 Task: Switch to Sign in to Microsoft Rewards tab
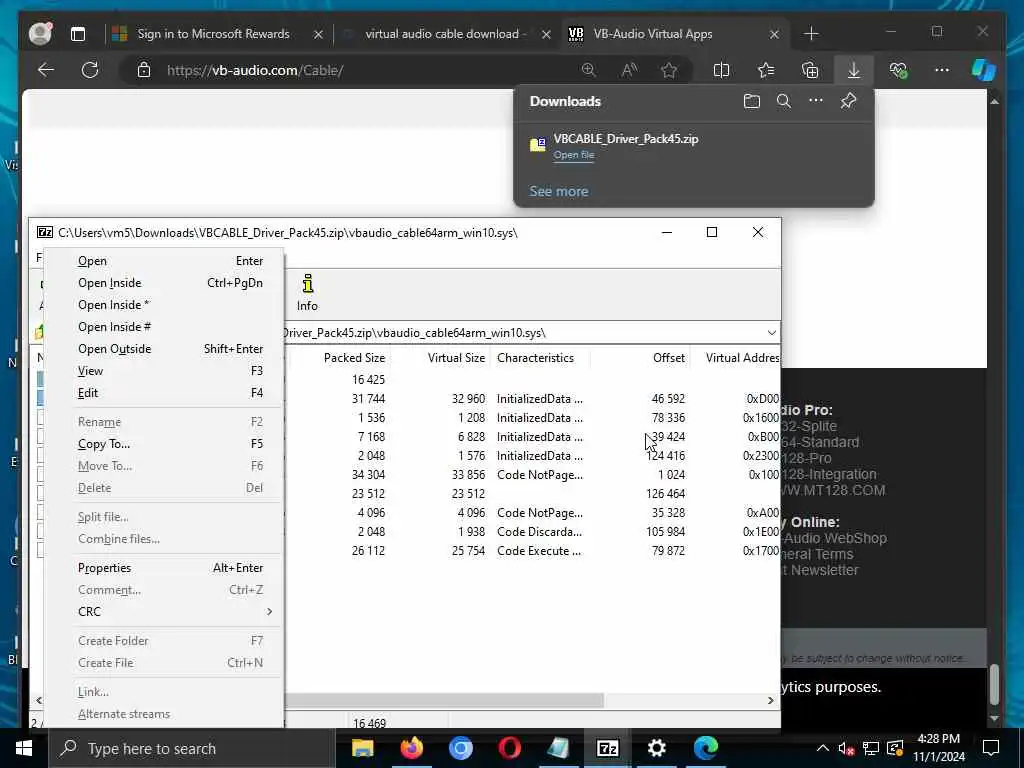click(x=214, y=34)
